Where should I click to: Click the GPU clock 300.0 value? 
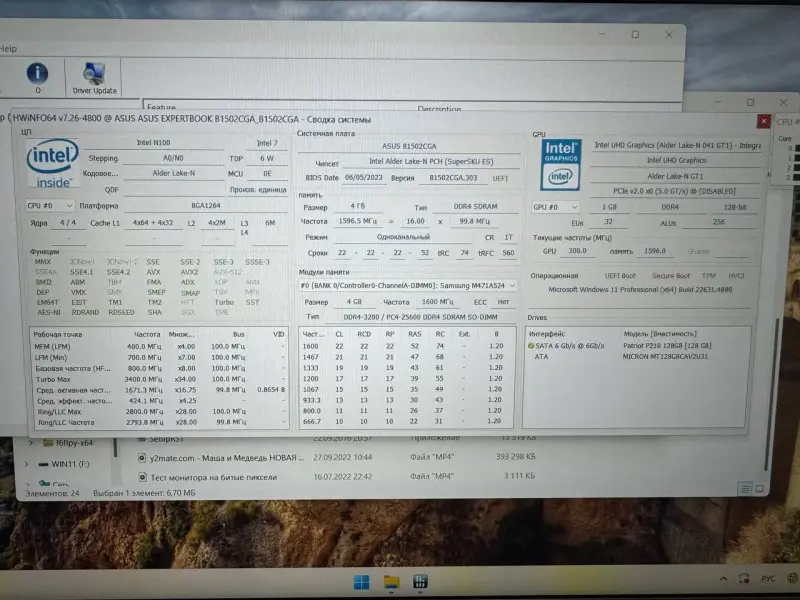coord(578,251)
